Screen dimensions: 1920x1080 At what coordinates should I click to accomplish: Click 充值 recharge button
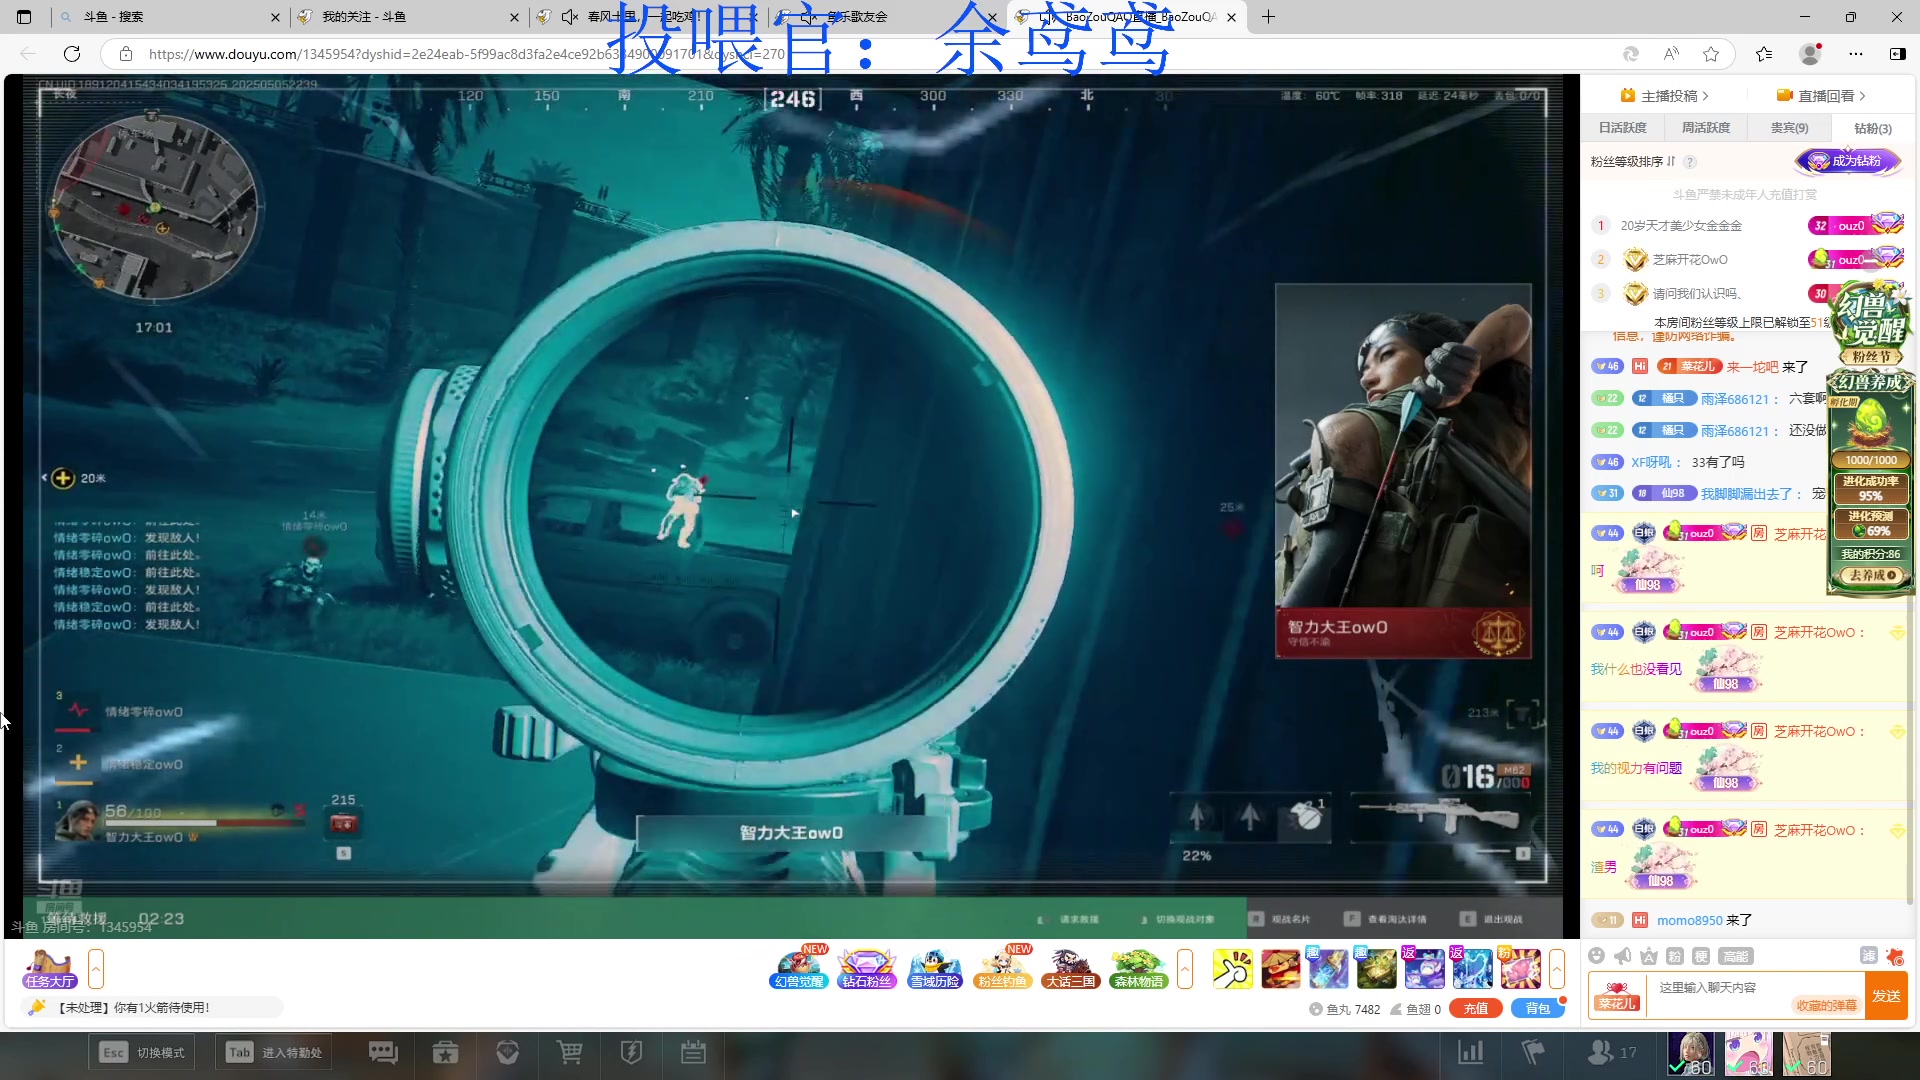[1476, 1009]
